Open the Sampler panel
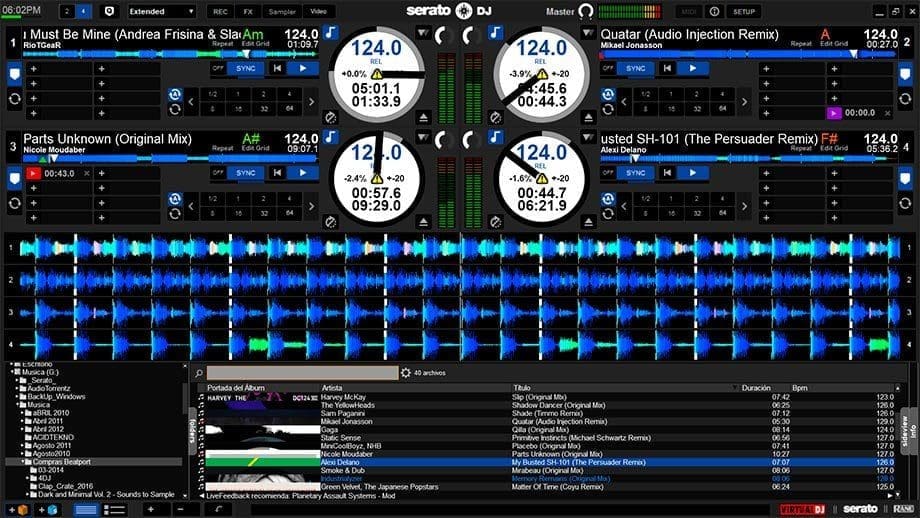Viewport: 920px width, 518px height. [x=282, y=11]
